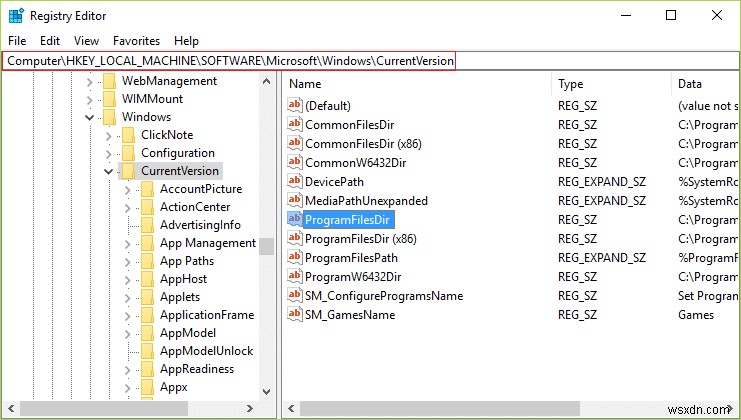Expand the AppReadiness tree node

point(127,370)
